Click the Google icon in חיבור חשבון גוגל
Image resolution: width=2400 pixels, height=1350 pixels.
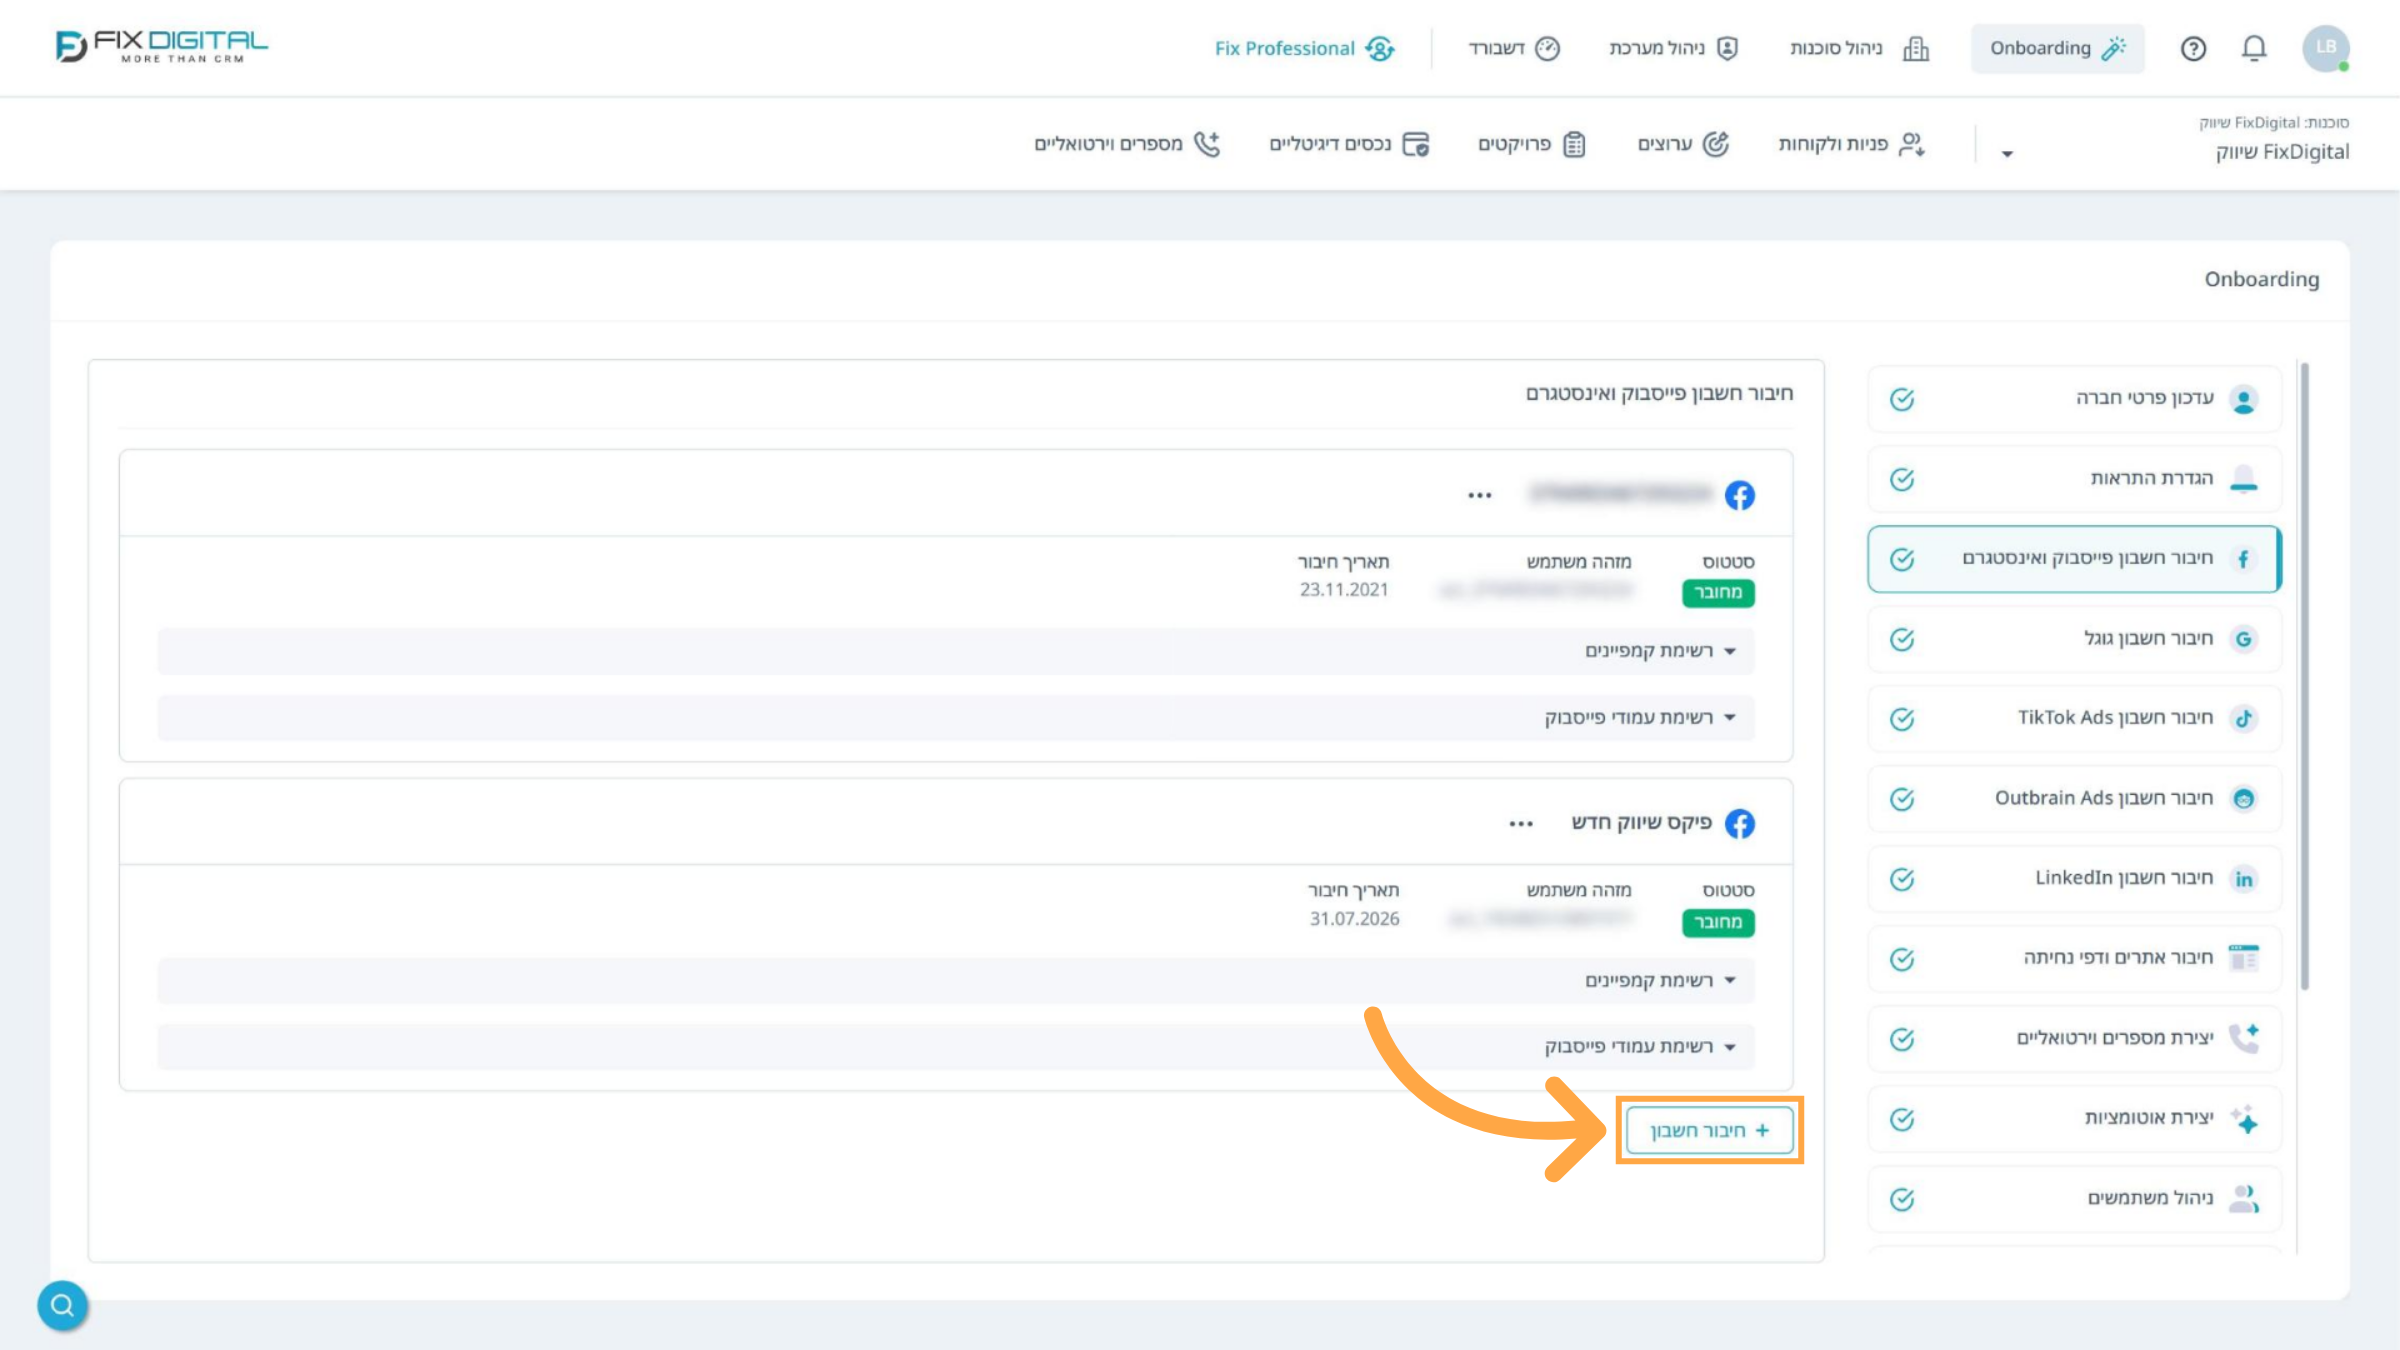(2244, 639)
